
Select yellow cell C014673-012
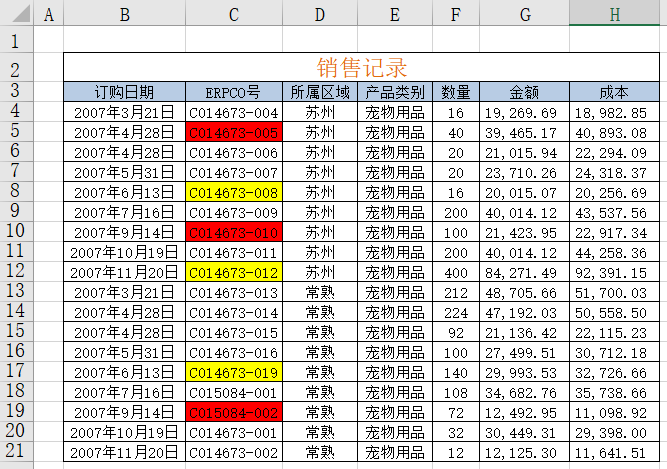234,272
